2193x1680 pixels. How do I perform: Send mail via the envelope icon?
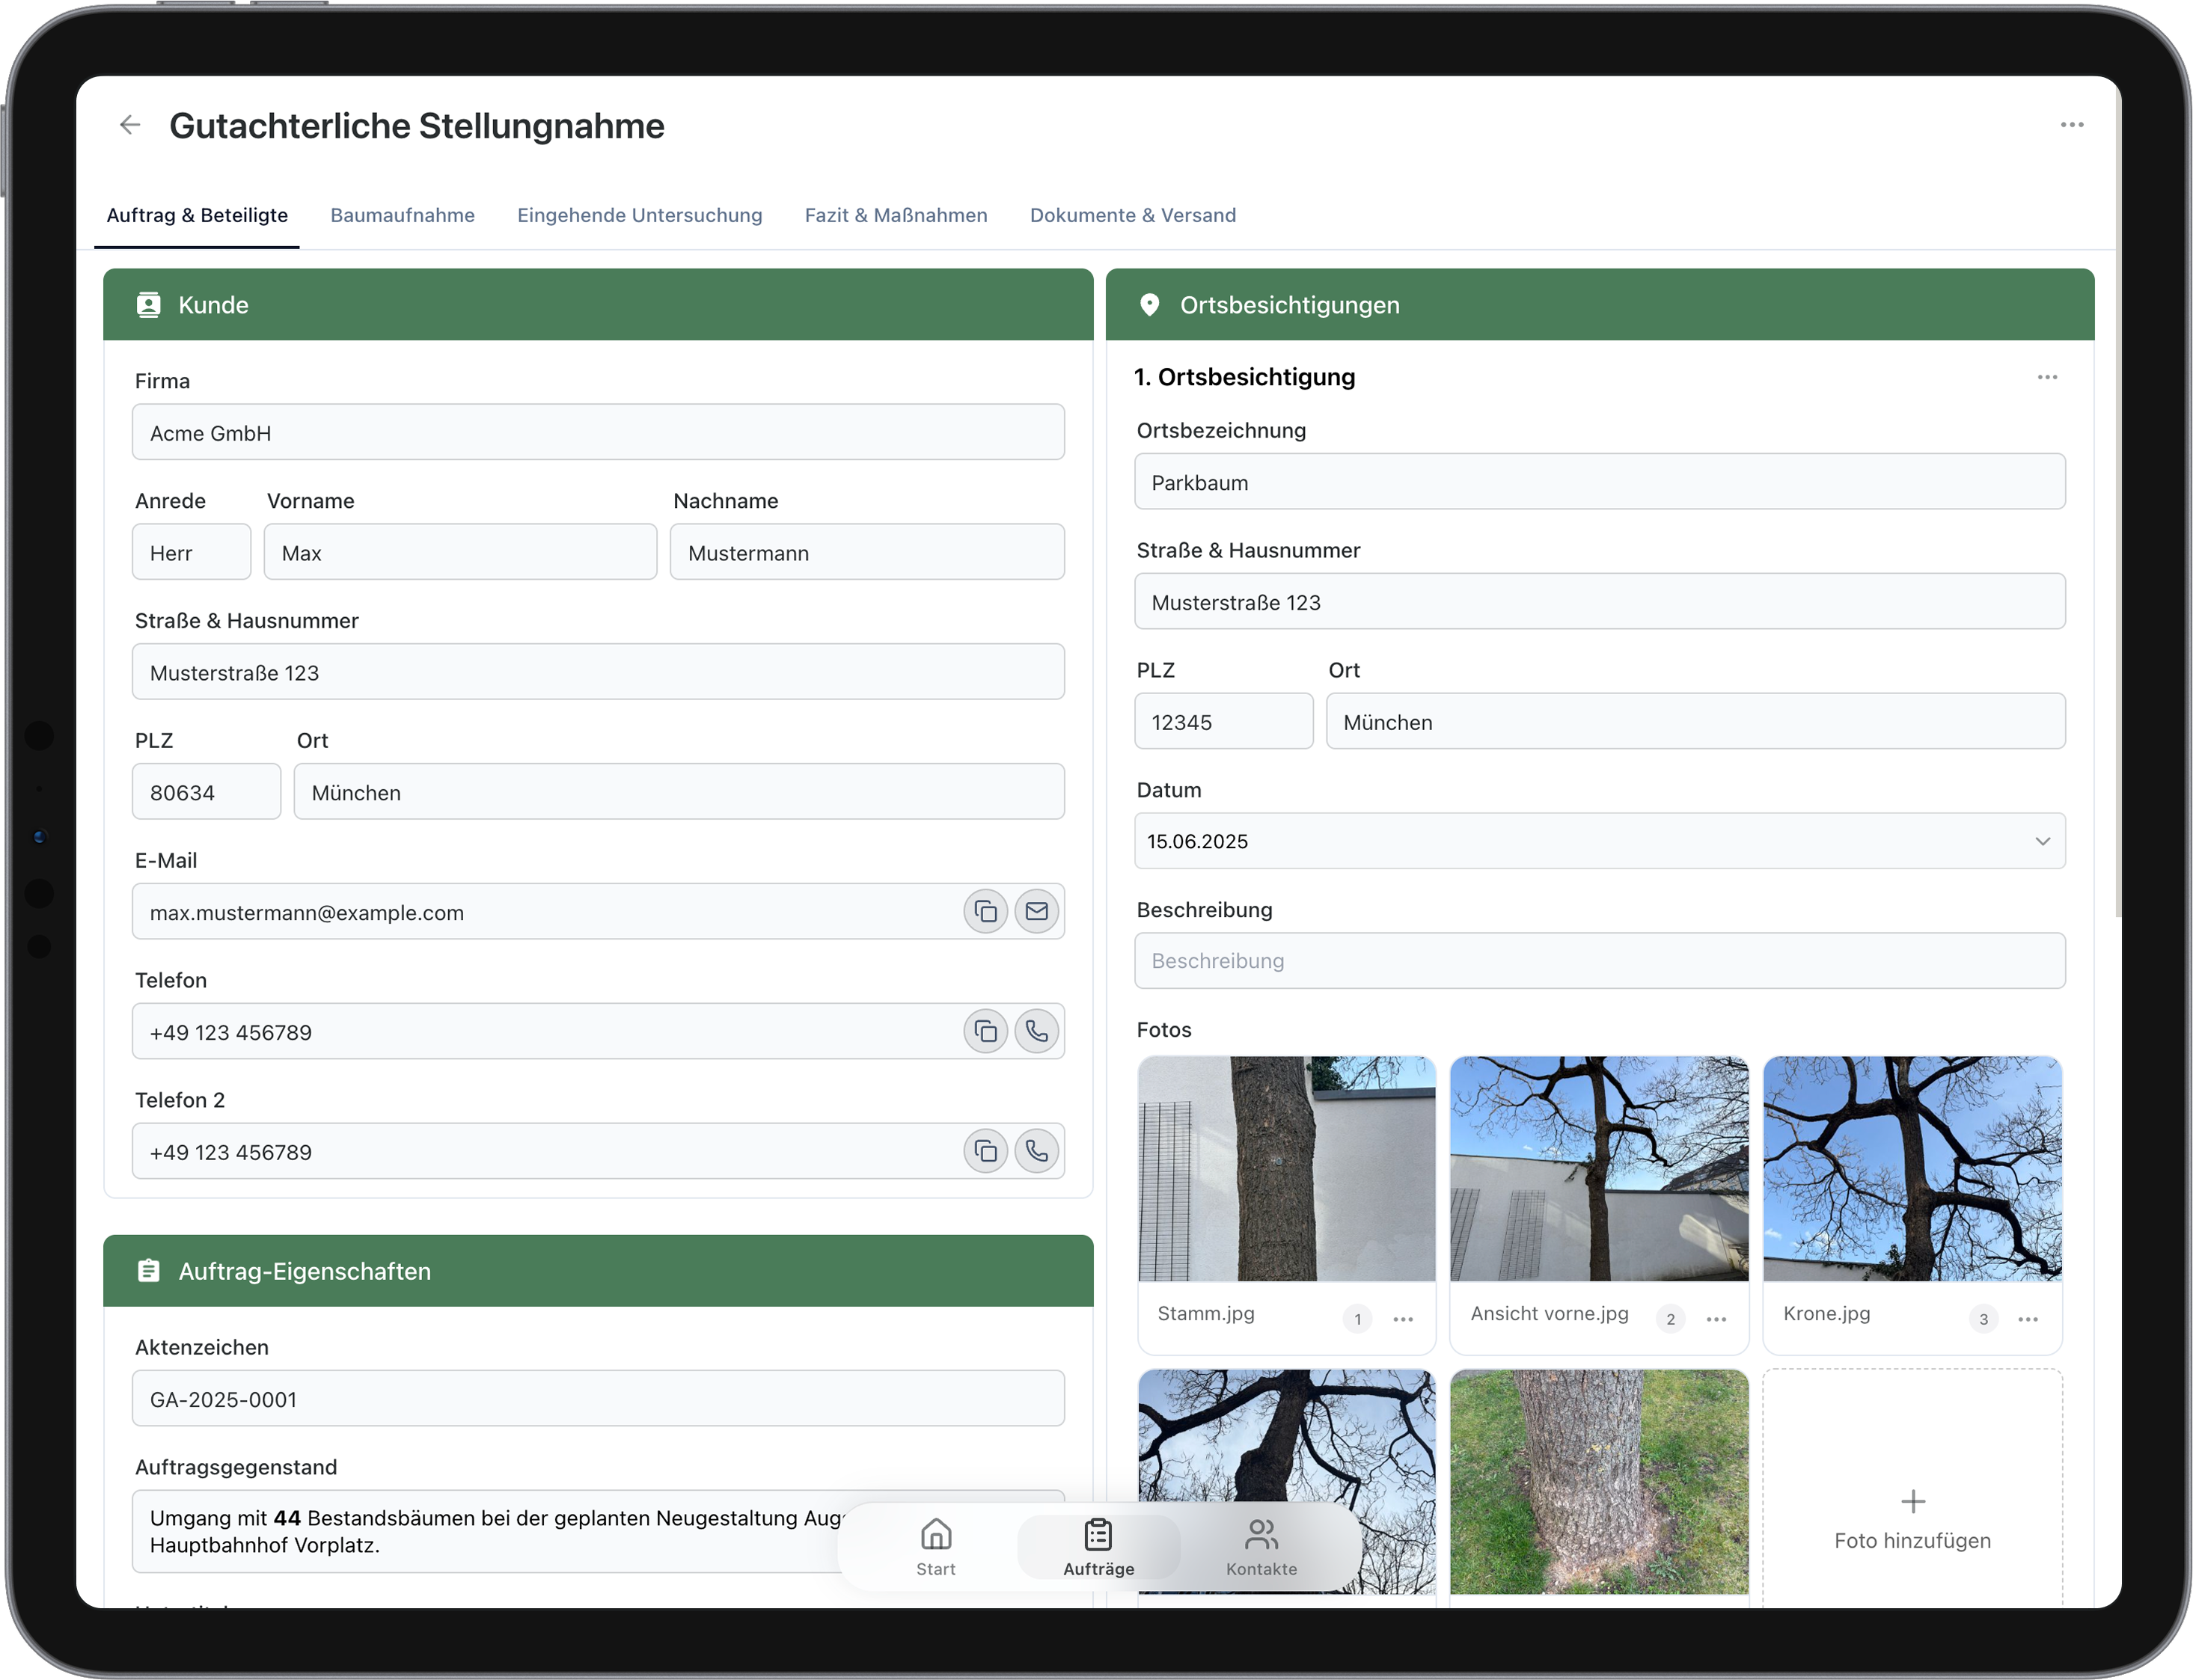(1036, 911)
